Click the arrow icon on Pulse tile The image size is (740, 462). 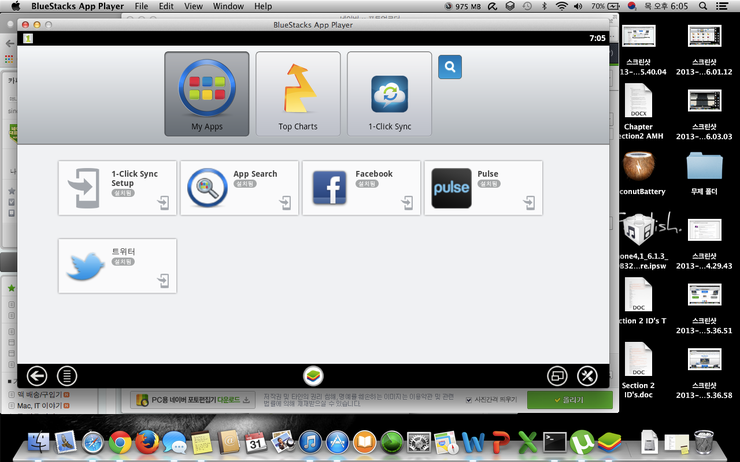529,203
